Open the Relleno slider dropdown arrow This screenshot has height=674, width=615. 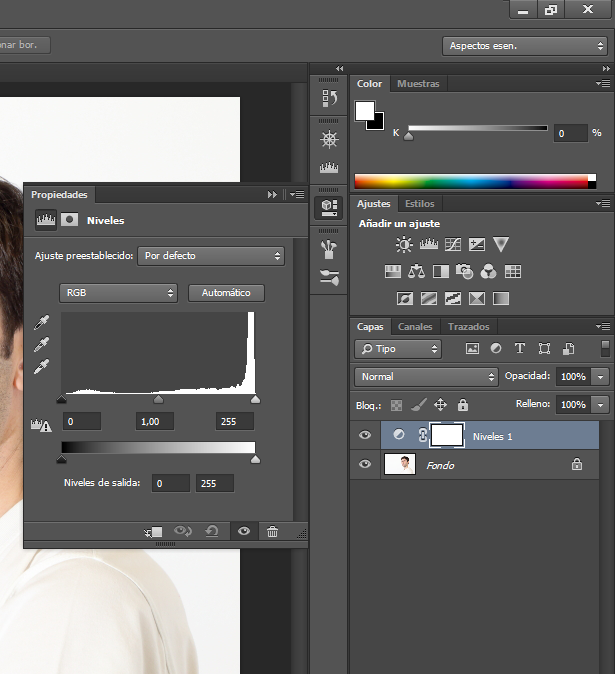point(600,405)
